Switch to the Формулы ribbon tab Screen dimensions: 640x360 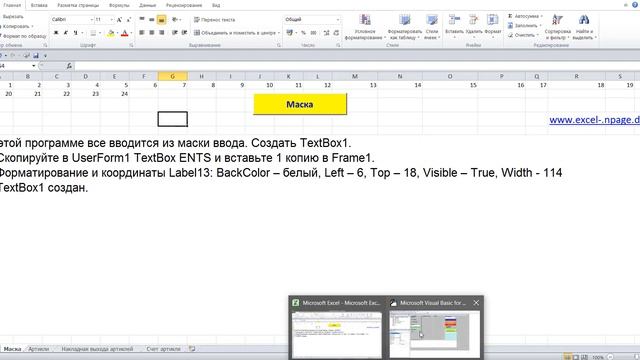[x=119, y=5]
